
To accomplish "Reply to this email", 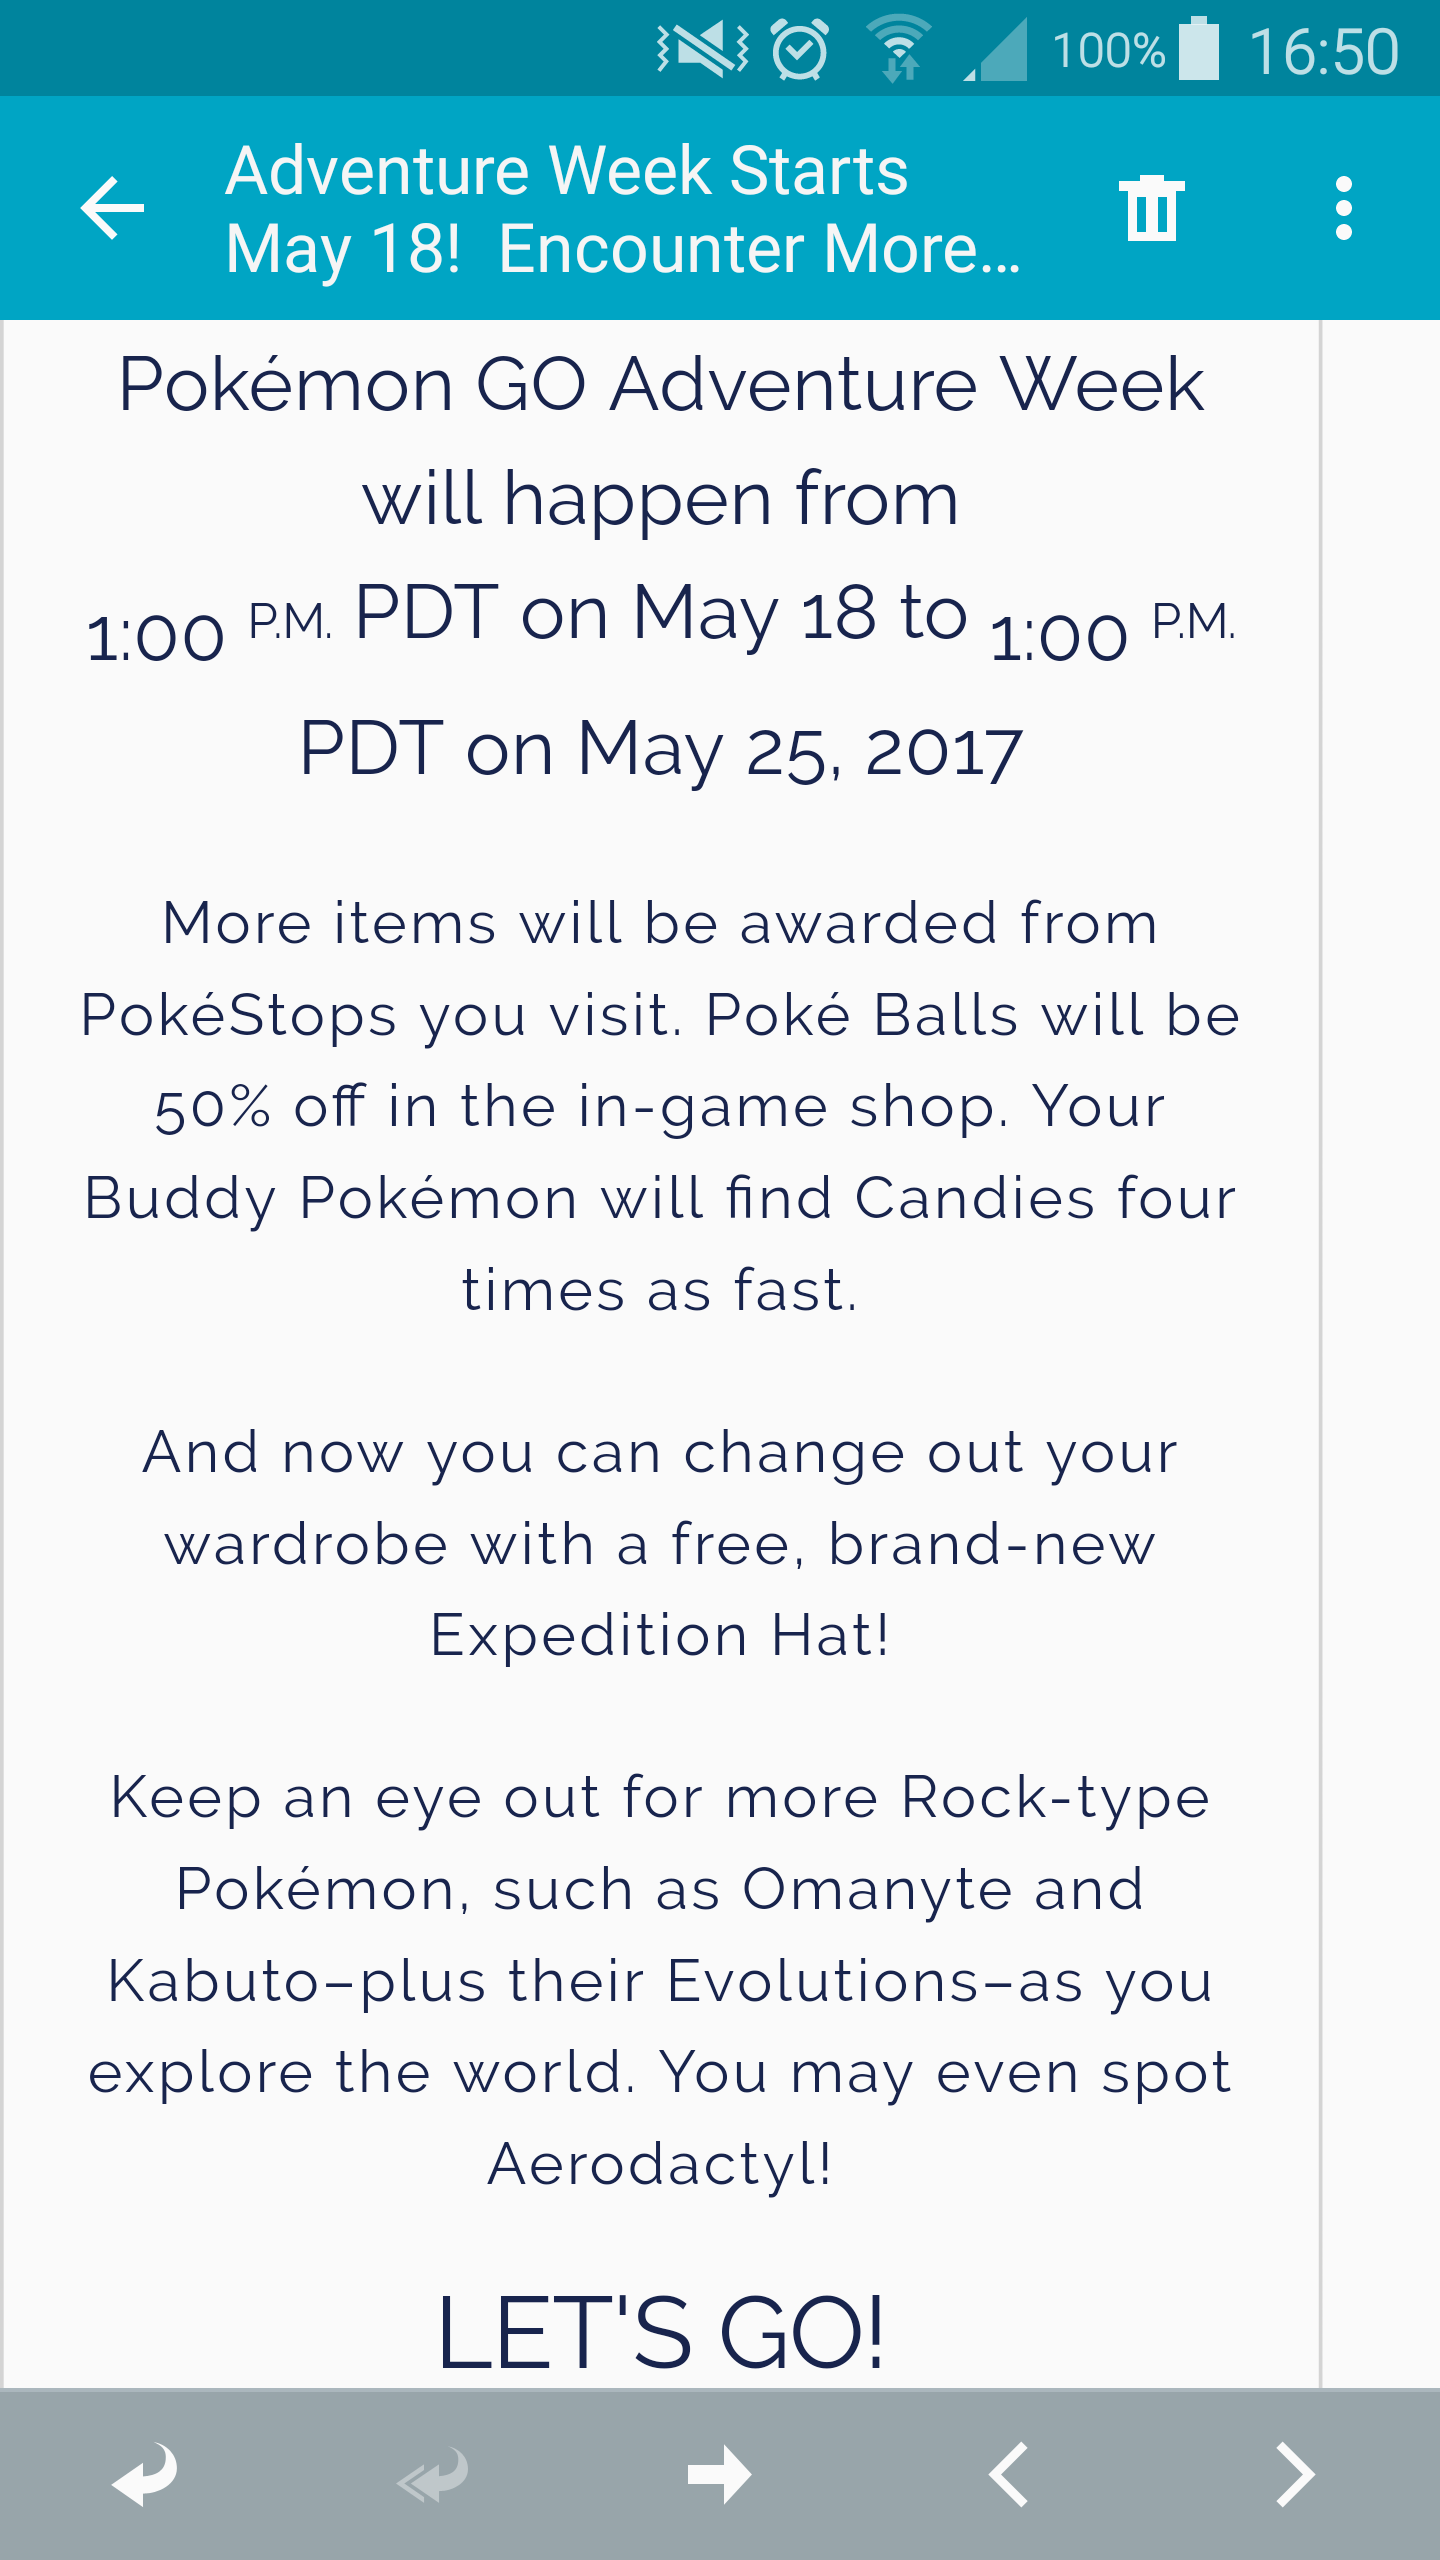I will click(x=145, y=2475).
